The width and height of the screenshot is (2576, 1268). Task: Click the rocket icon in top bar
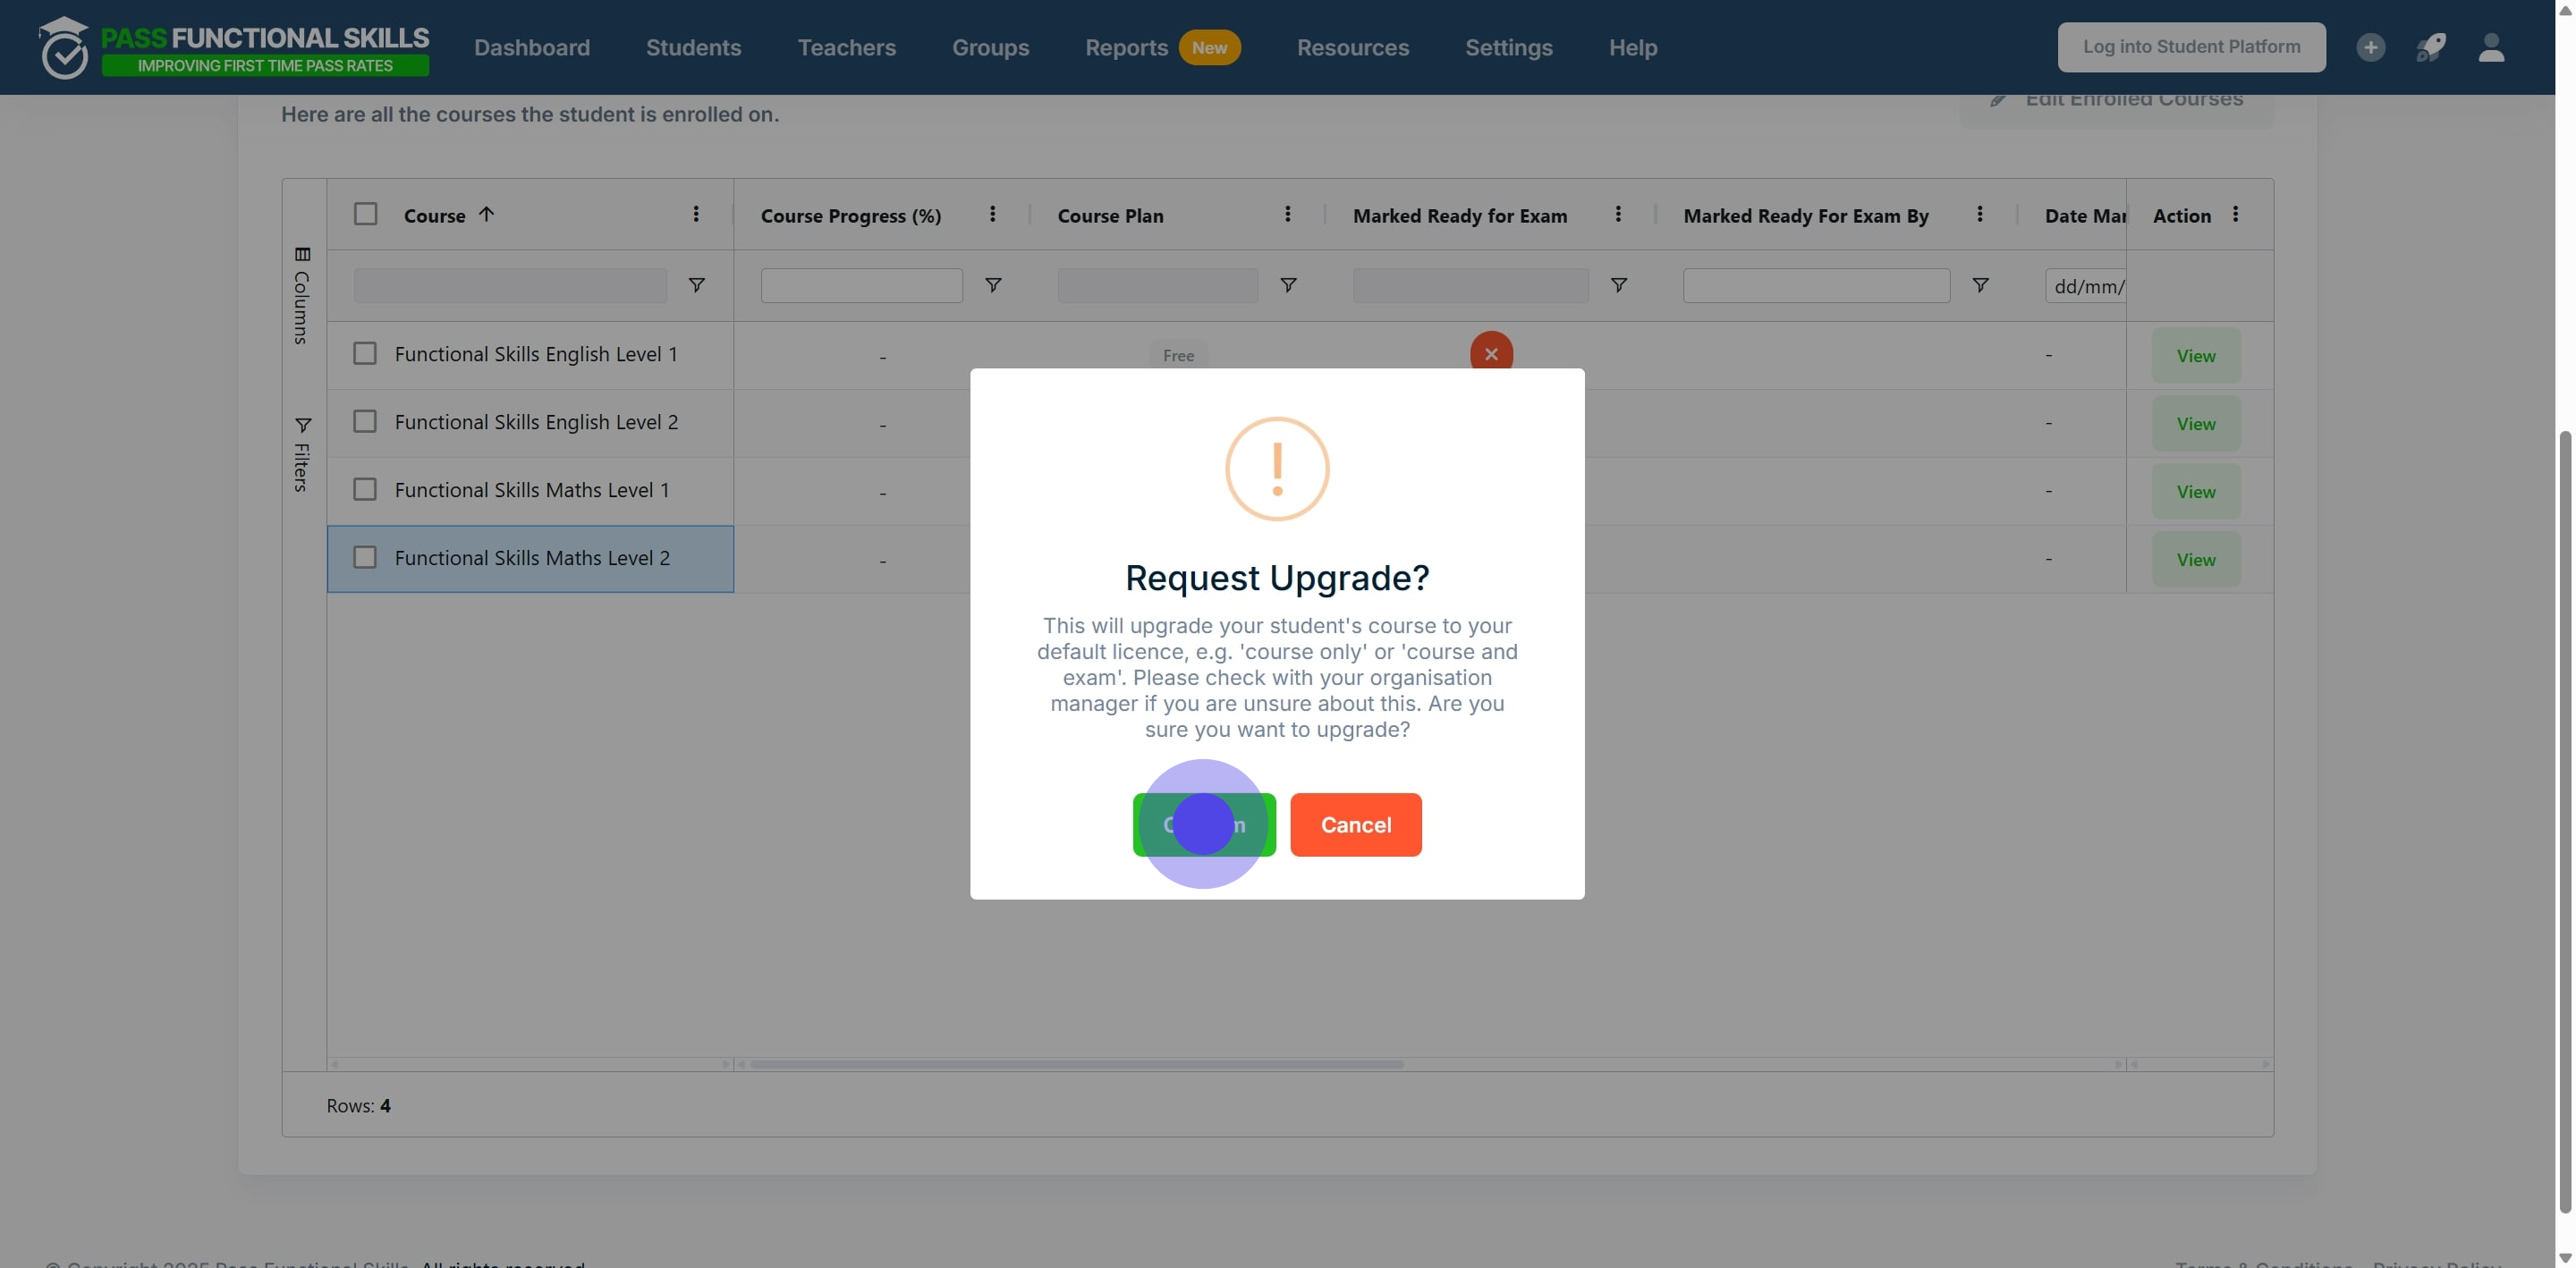[x=2430, y=47]
